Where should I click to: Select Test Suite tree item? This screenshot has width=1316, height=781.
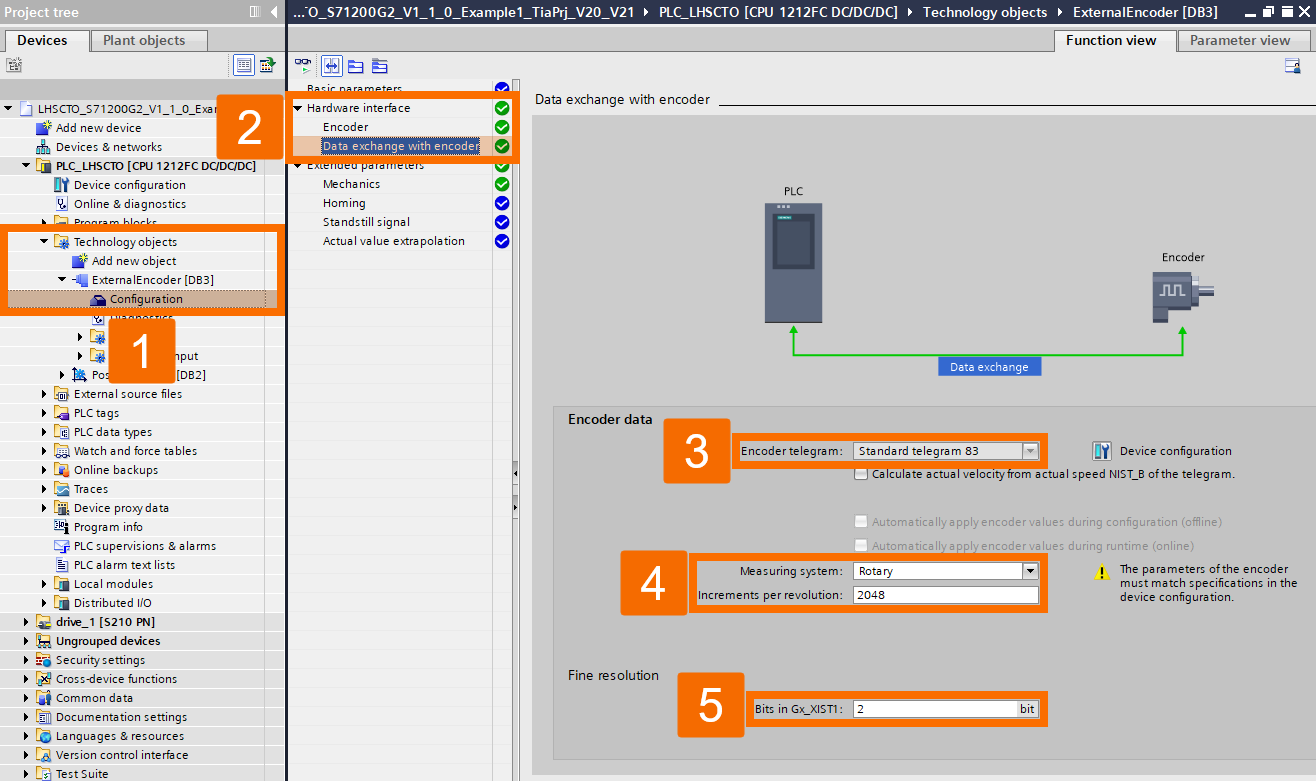coord(82,774)
